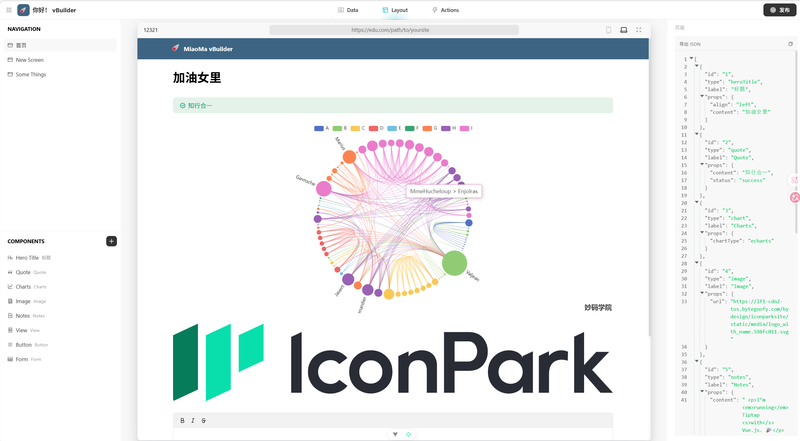Select the Quote component
The height and width of the screenshot is (441, 800).
[27, 272]
